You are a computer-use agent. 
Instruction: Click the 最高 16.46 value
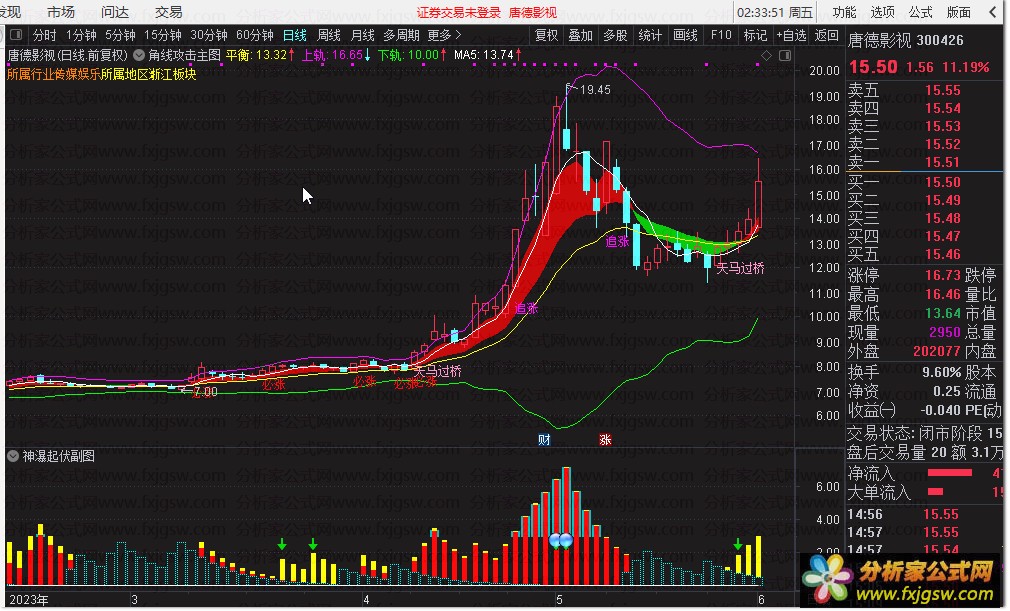pyautogui.click(x=943, y=295)
